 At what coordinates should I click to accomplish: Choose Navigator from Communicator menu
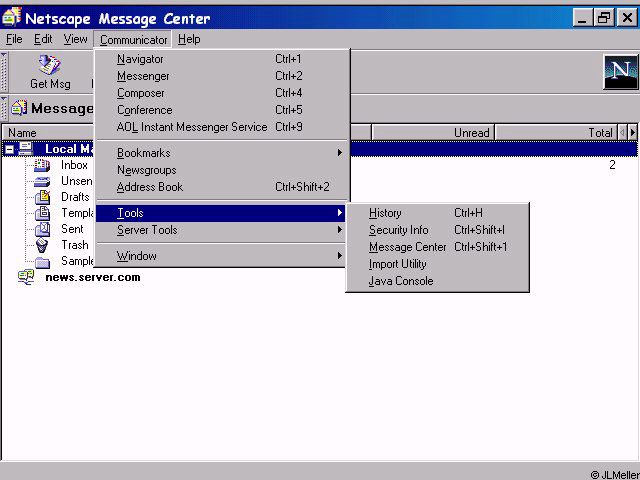click(221, 59)
